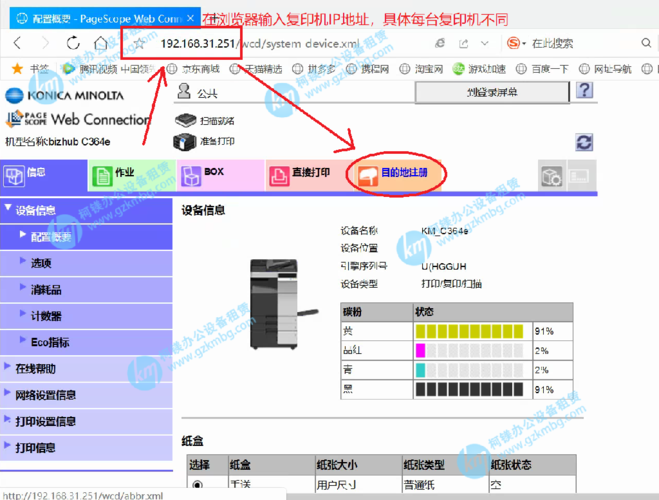Click the share icon in address bar
The height and width of the screenshot is (500, 659).
click(x=464, y=43)
